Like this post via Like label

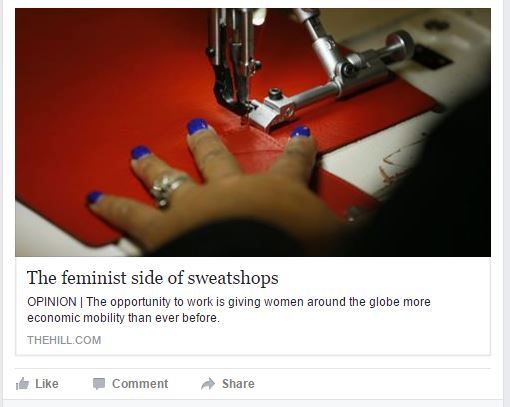click(x=47, y=384)
